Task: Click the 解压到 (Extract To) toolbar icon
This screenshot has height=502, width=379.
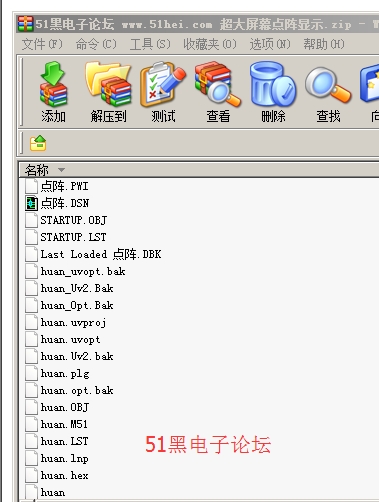Action: (x=108, y=83)
